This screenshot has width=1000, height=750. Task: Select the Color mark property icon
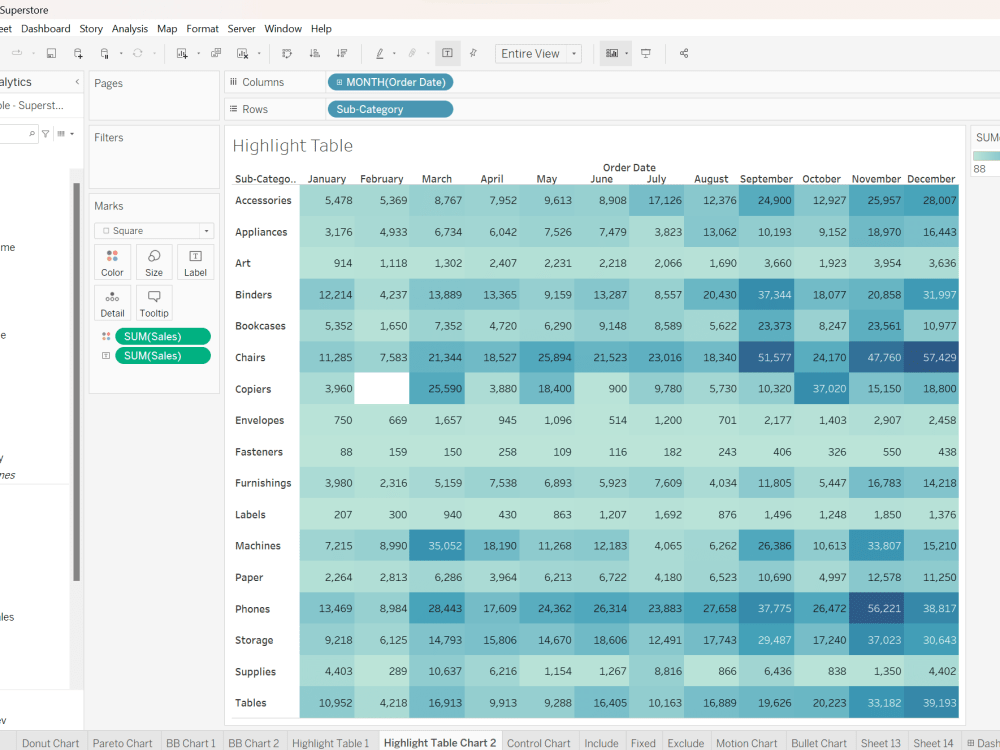click(x=112, y=262)
